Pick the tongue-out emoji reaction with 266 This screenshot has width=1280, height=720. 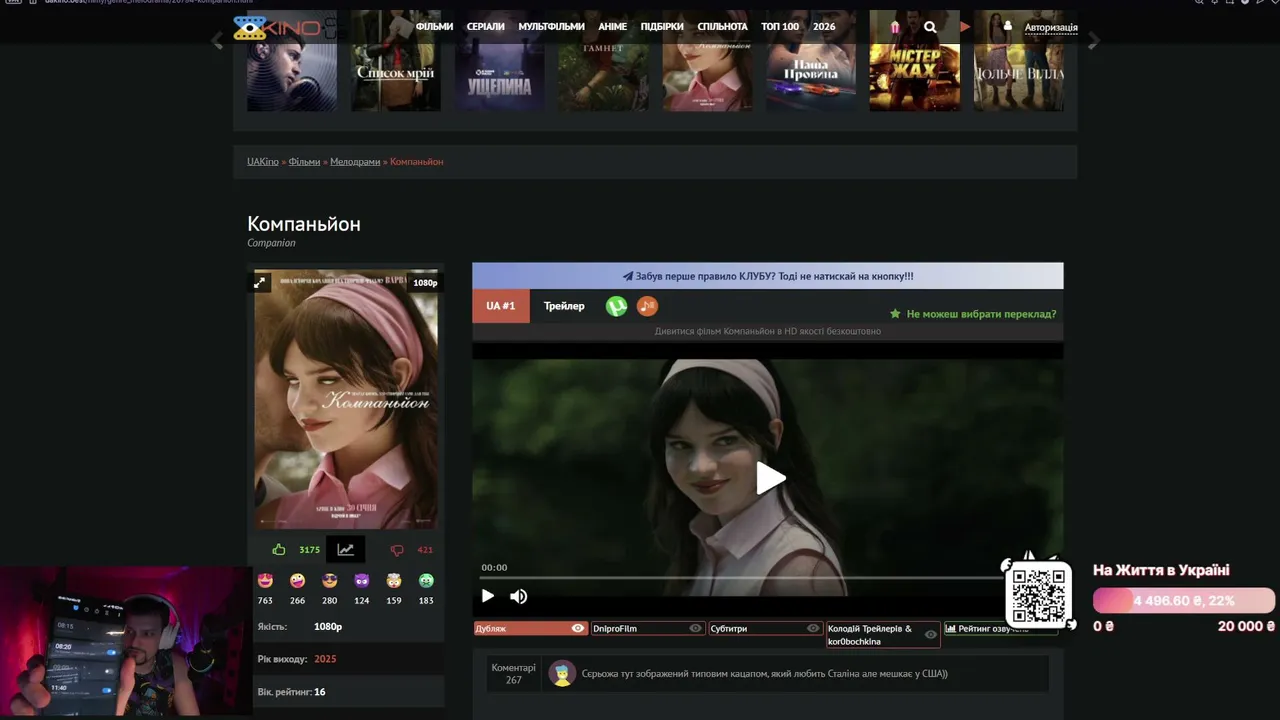(x=297, y=580)
